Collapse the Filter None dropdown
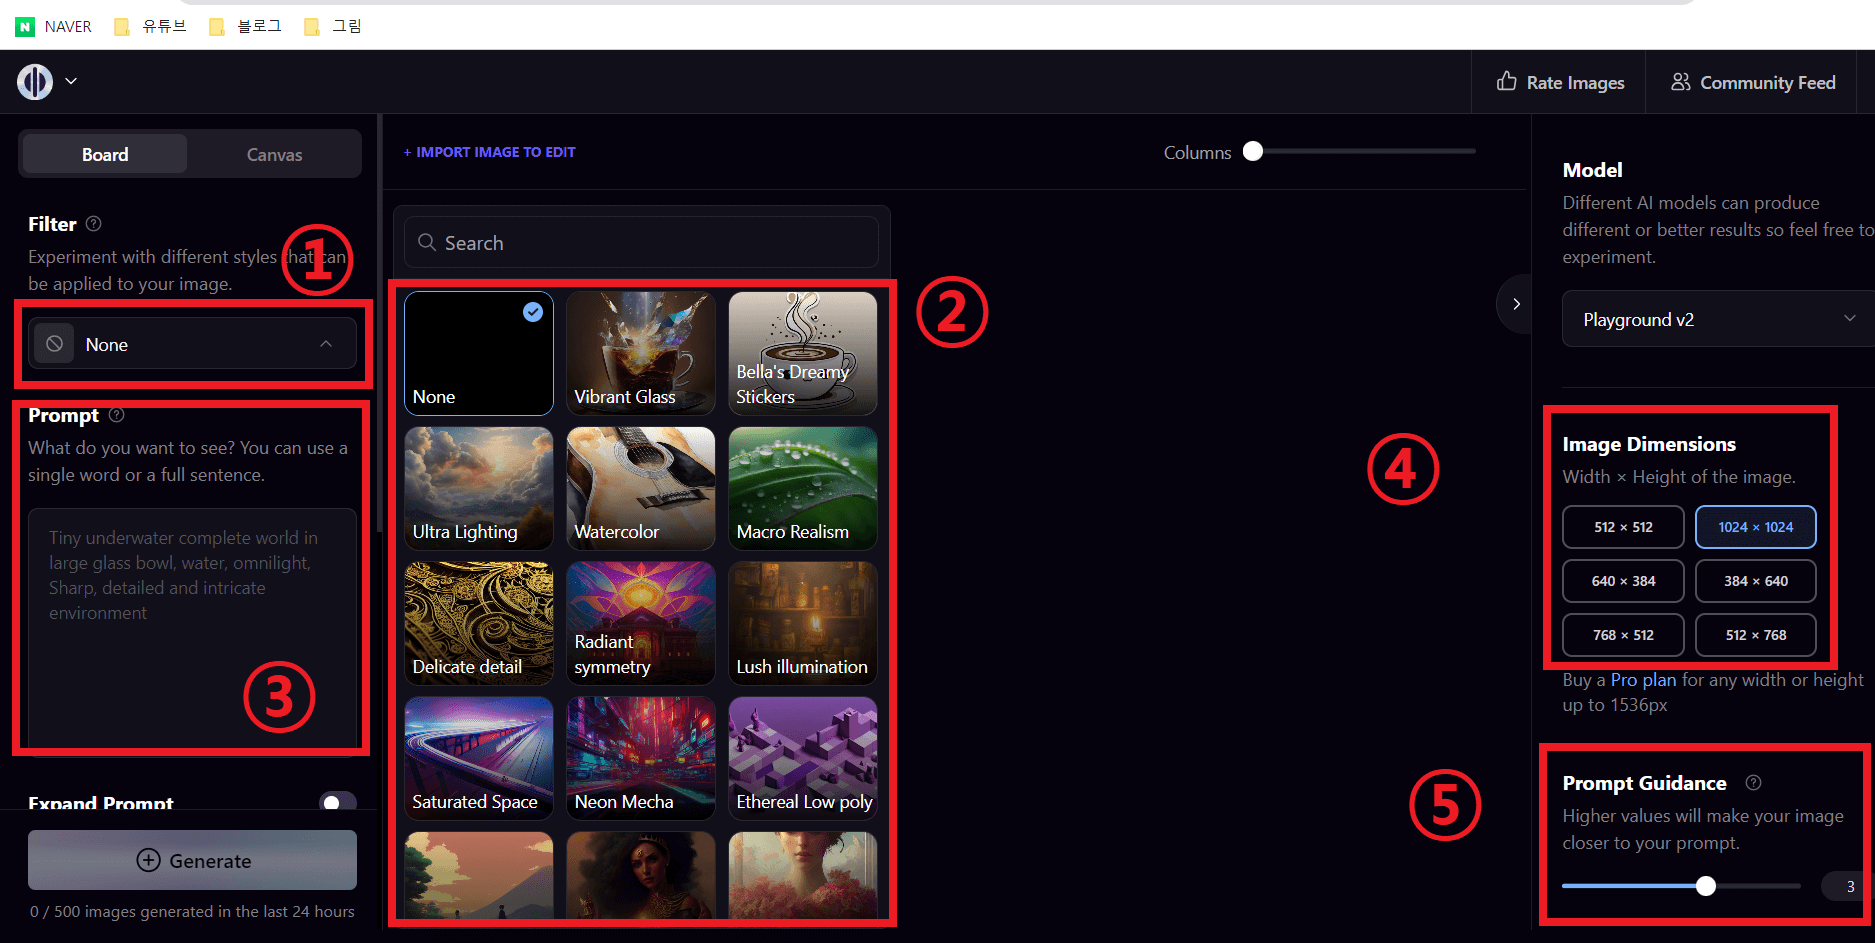Image resolution: width=1875 pixels, height=943 pixels. [192, 344]
